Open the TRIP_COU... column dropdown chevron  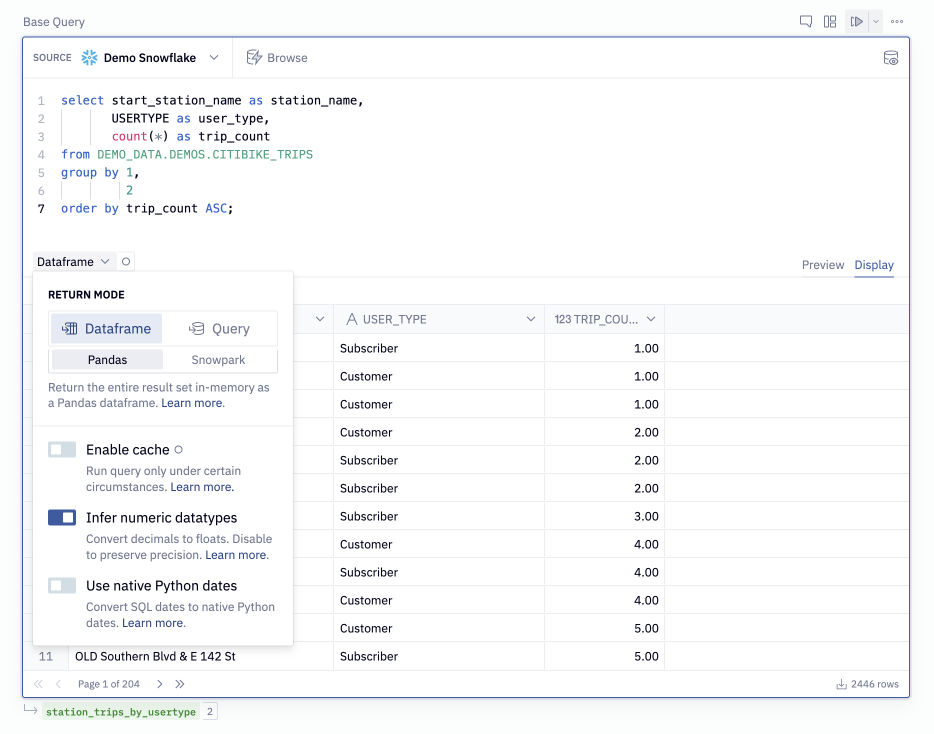pos(651,319)
